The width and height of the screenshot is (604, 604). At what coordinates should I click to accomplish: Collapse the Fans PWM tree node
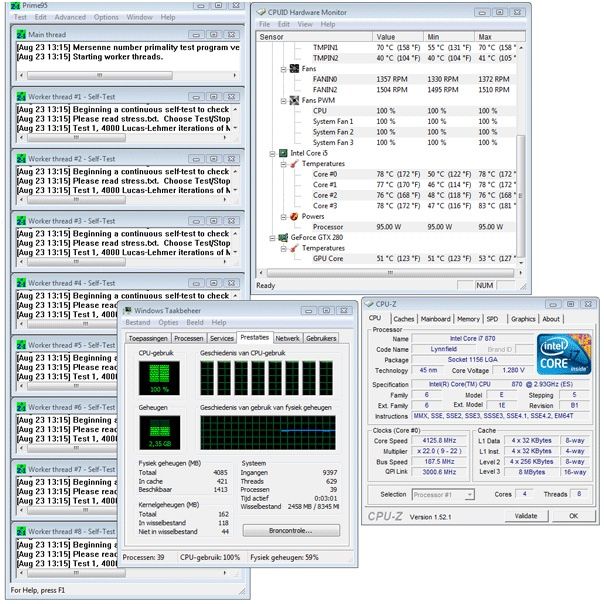[284, 101]
